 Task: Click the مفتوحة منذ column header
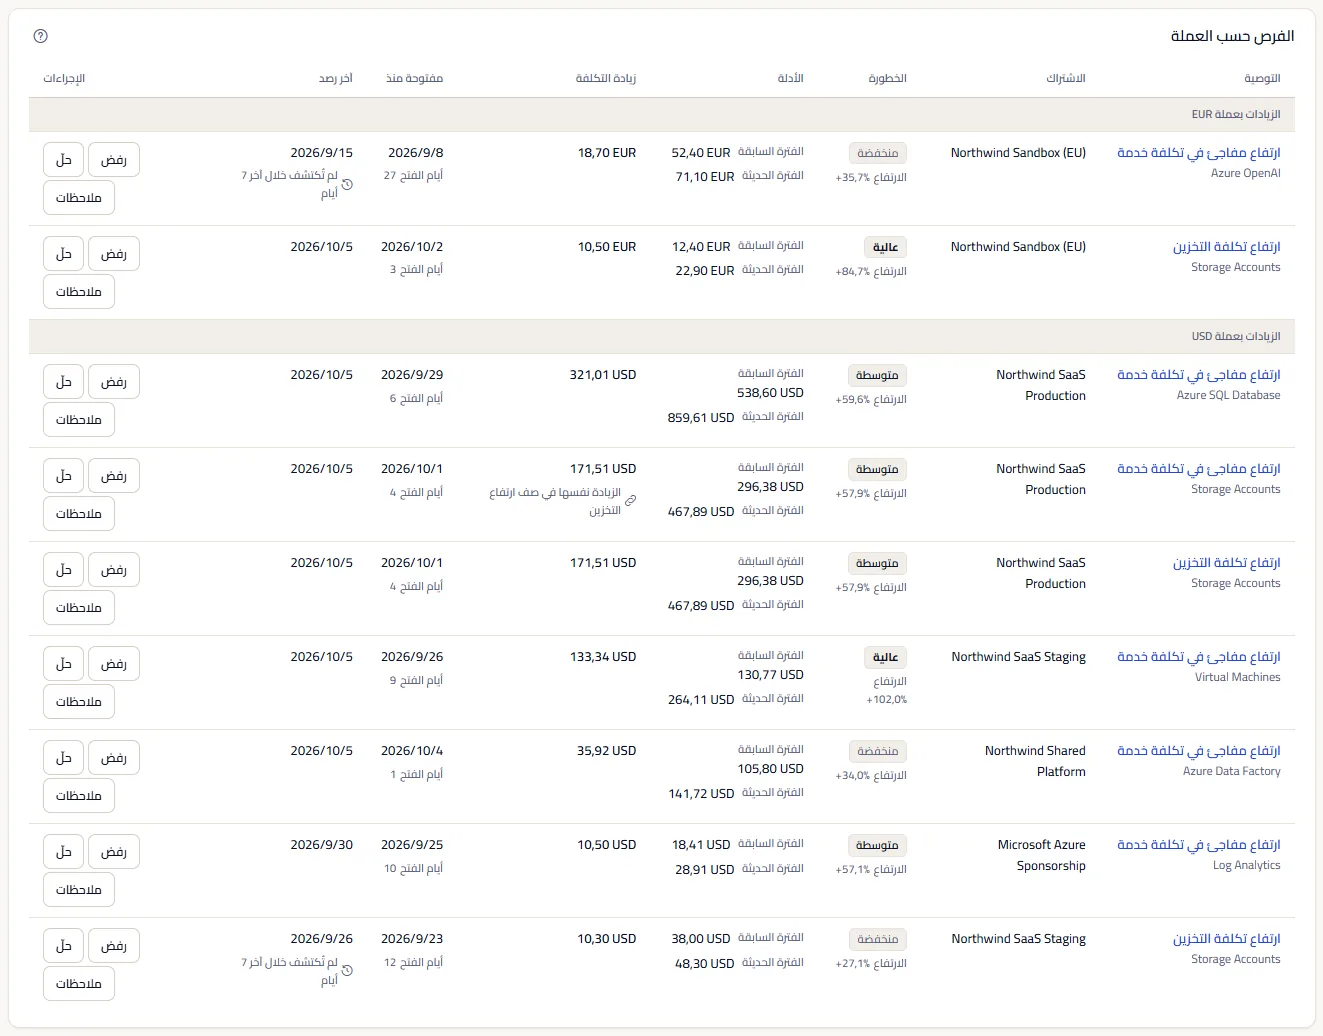[x=415, y=78]
